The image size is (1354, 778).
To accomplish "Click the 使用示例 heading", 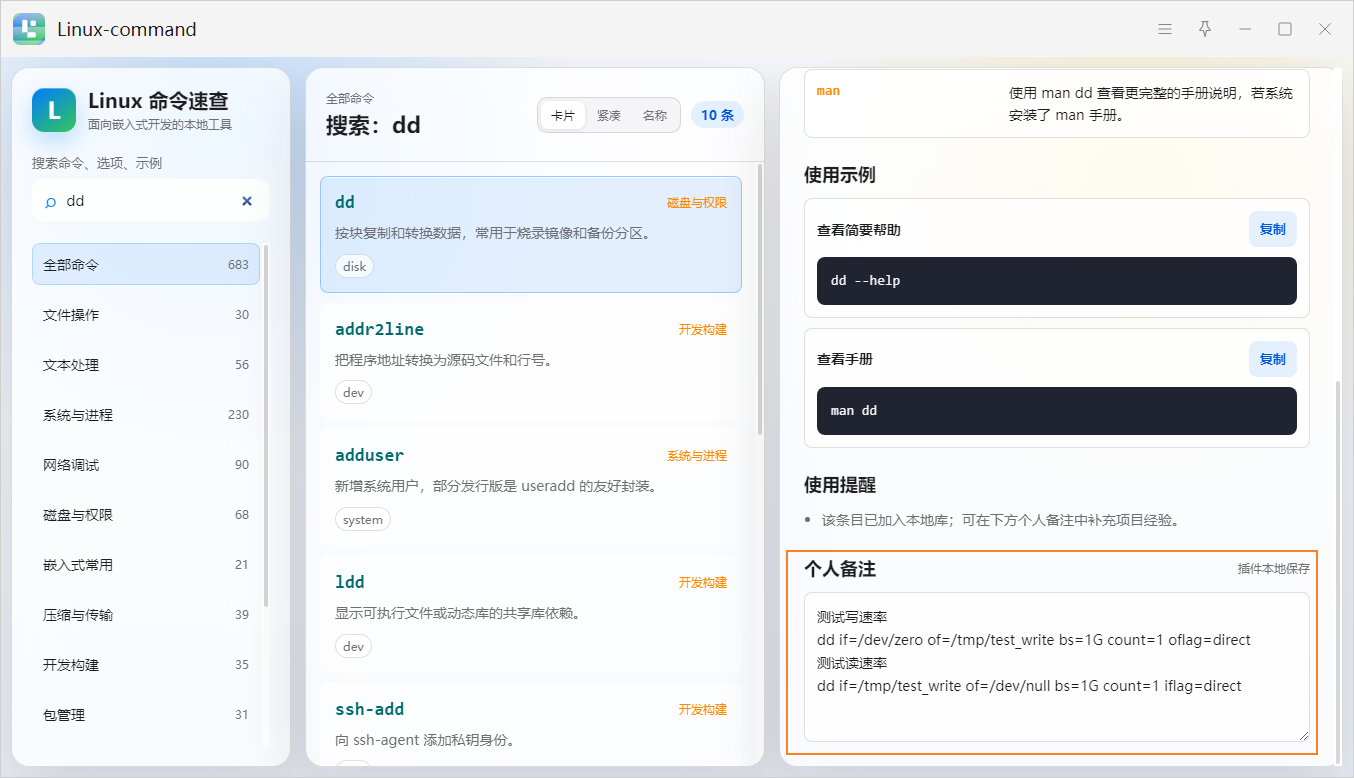I will click(x=840, y=175).
